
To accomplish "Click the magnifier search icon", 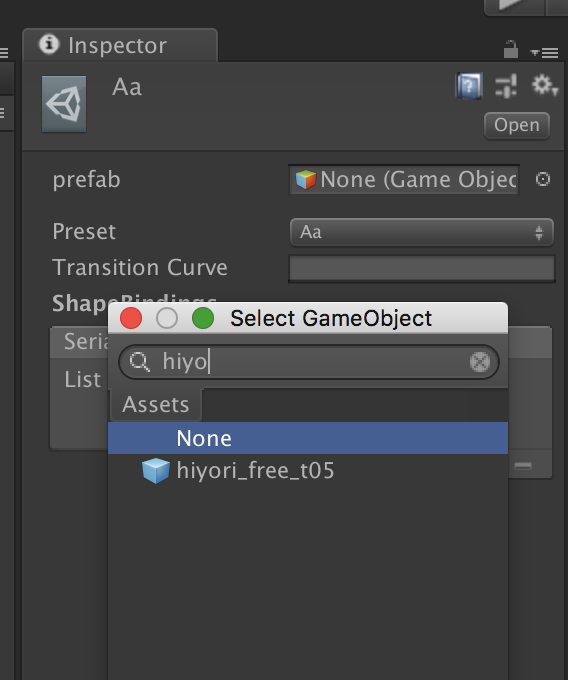I will 140,362.
